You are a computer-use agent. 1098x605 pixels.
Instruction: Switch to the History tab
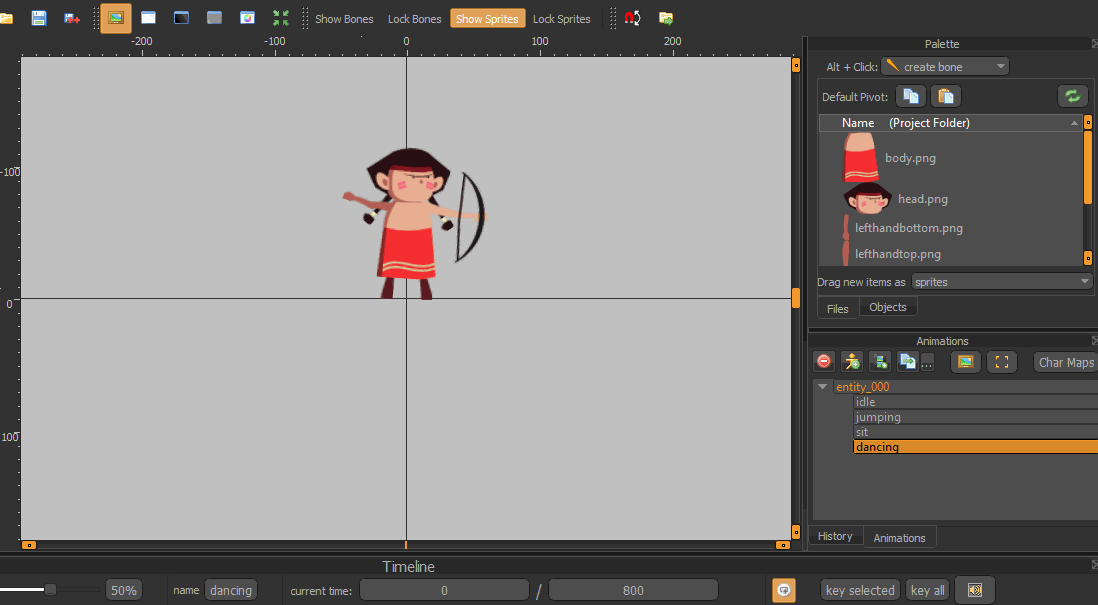835,537
